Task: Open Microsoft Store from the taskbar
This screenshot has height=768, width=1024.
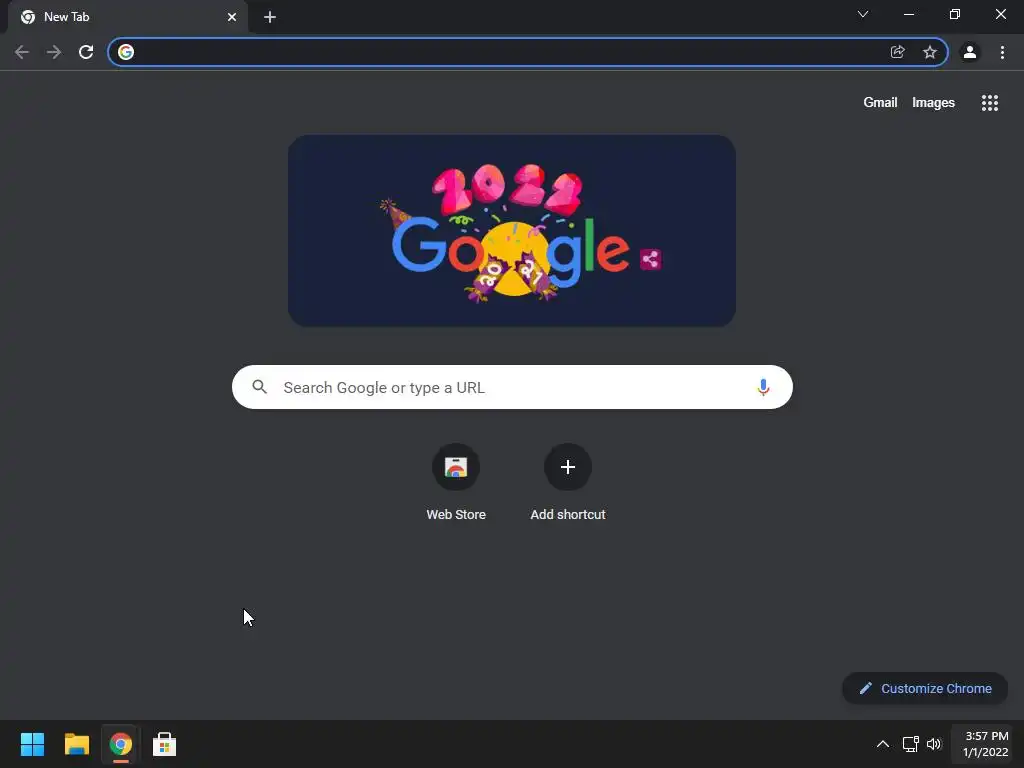Action: (x=165, y=744)
